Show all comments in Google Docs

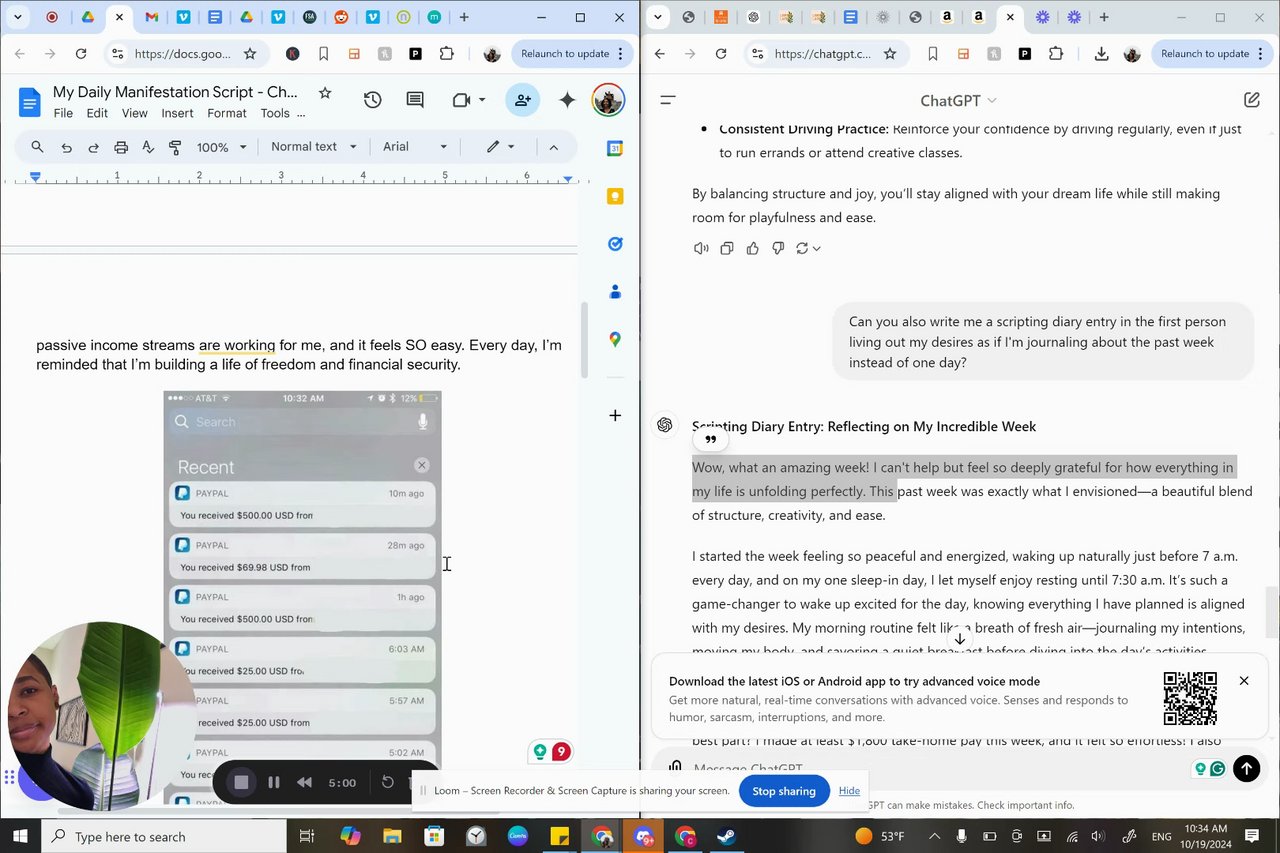point(415,100)
